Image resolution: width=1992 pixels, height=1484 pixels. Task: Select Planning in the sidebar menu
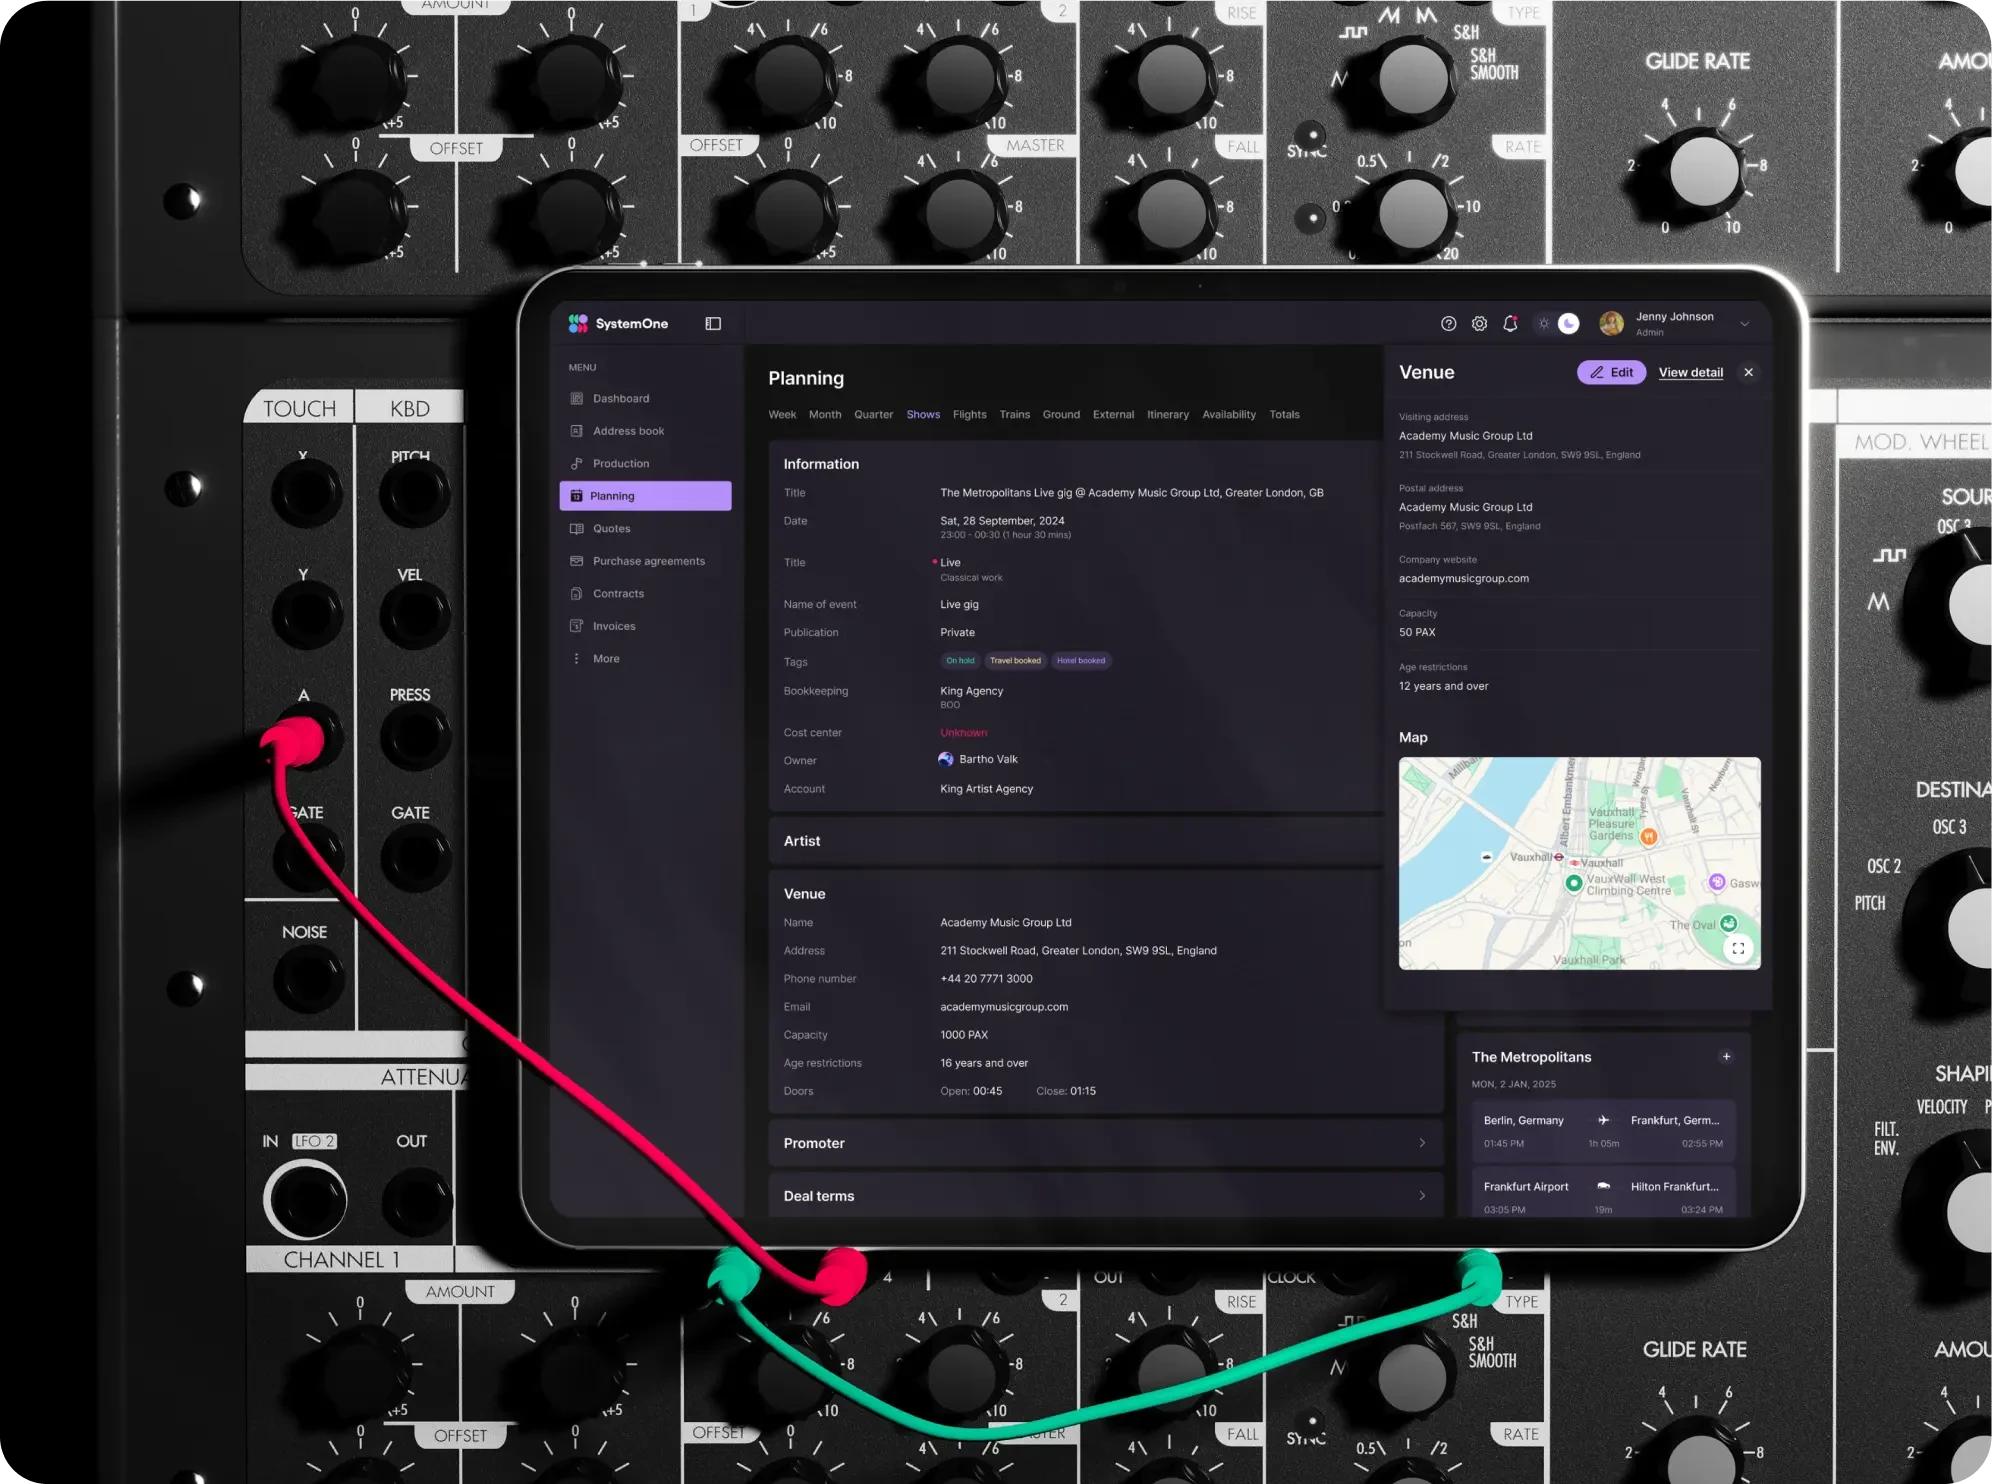point(646,496)
